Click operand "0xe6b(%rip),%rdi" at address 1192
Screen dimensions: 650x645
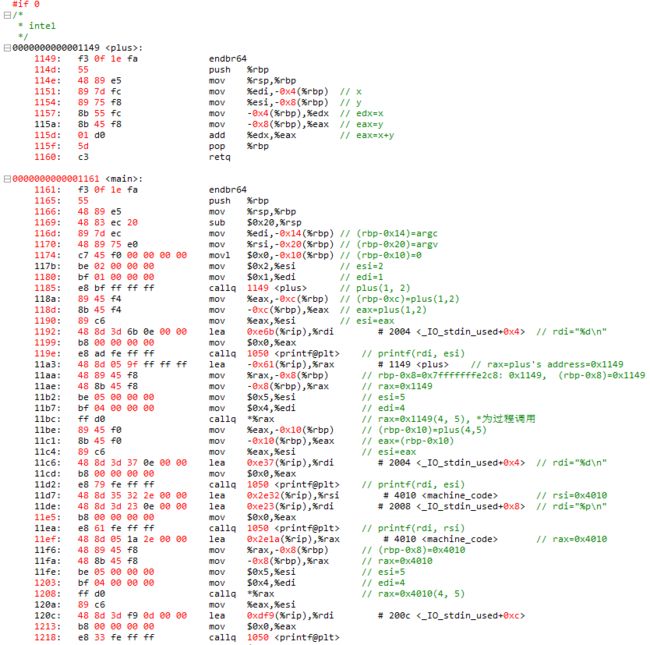[x=290, y=332]
